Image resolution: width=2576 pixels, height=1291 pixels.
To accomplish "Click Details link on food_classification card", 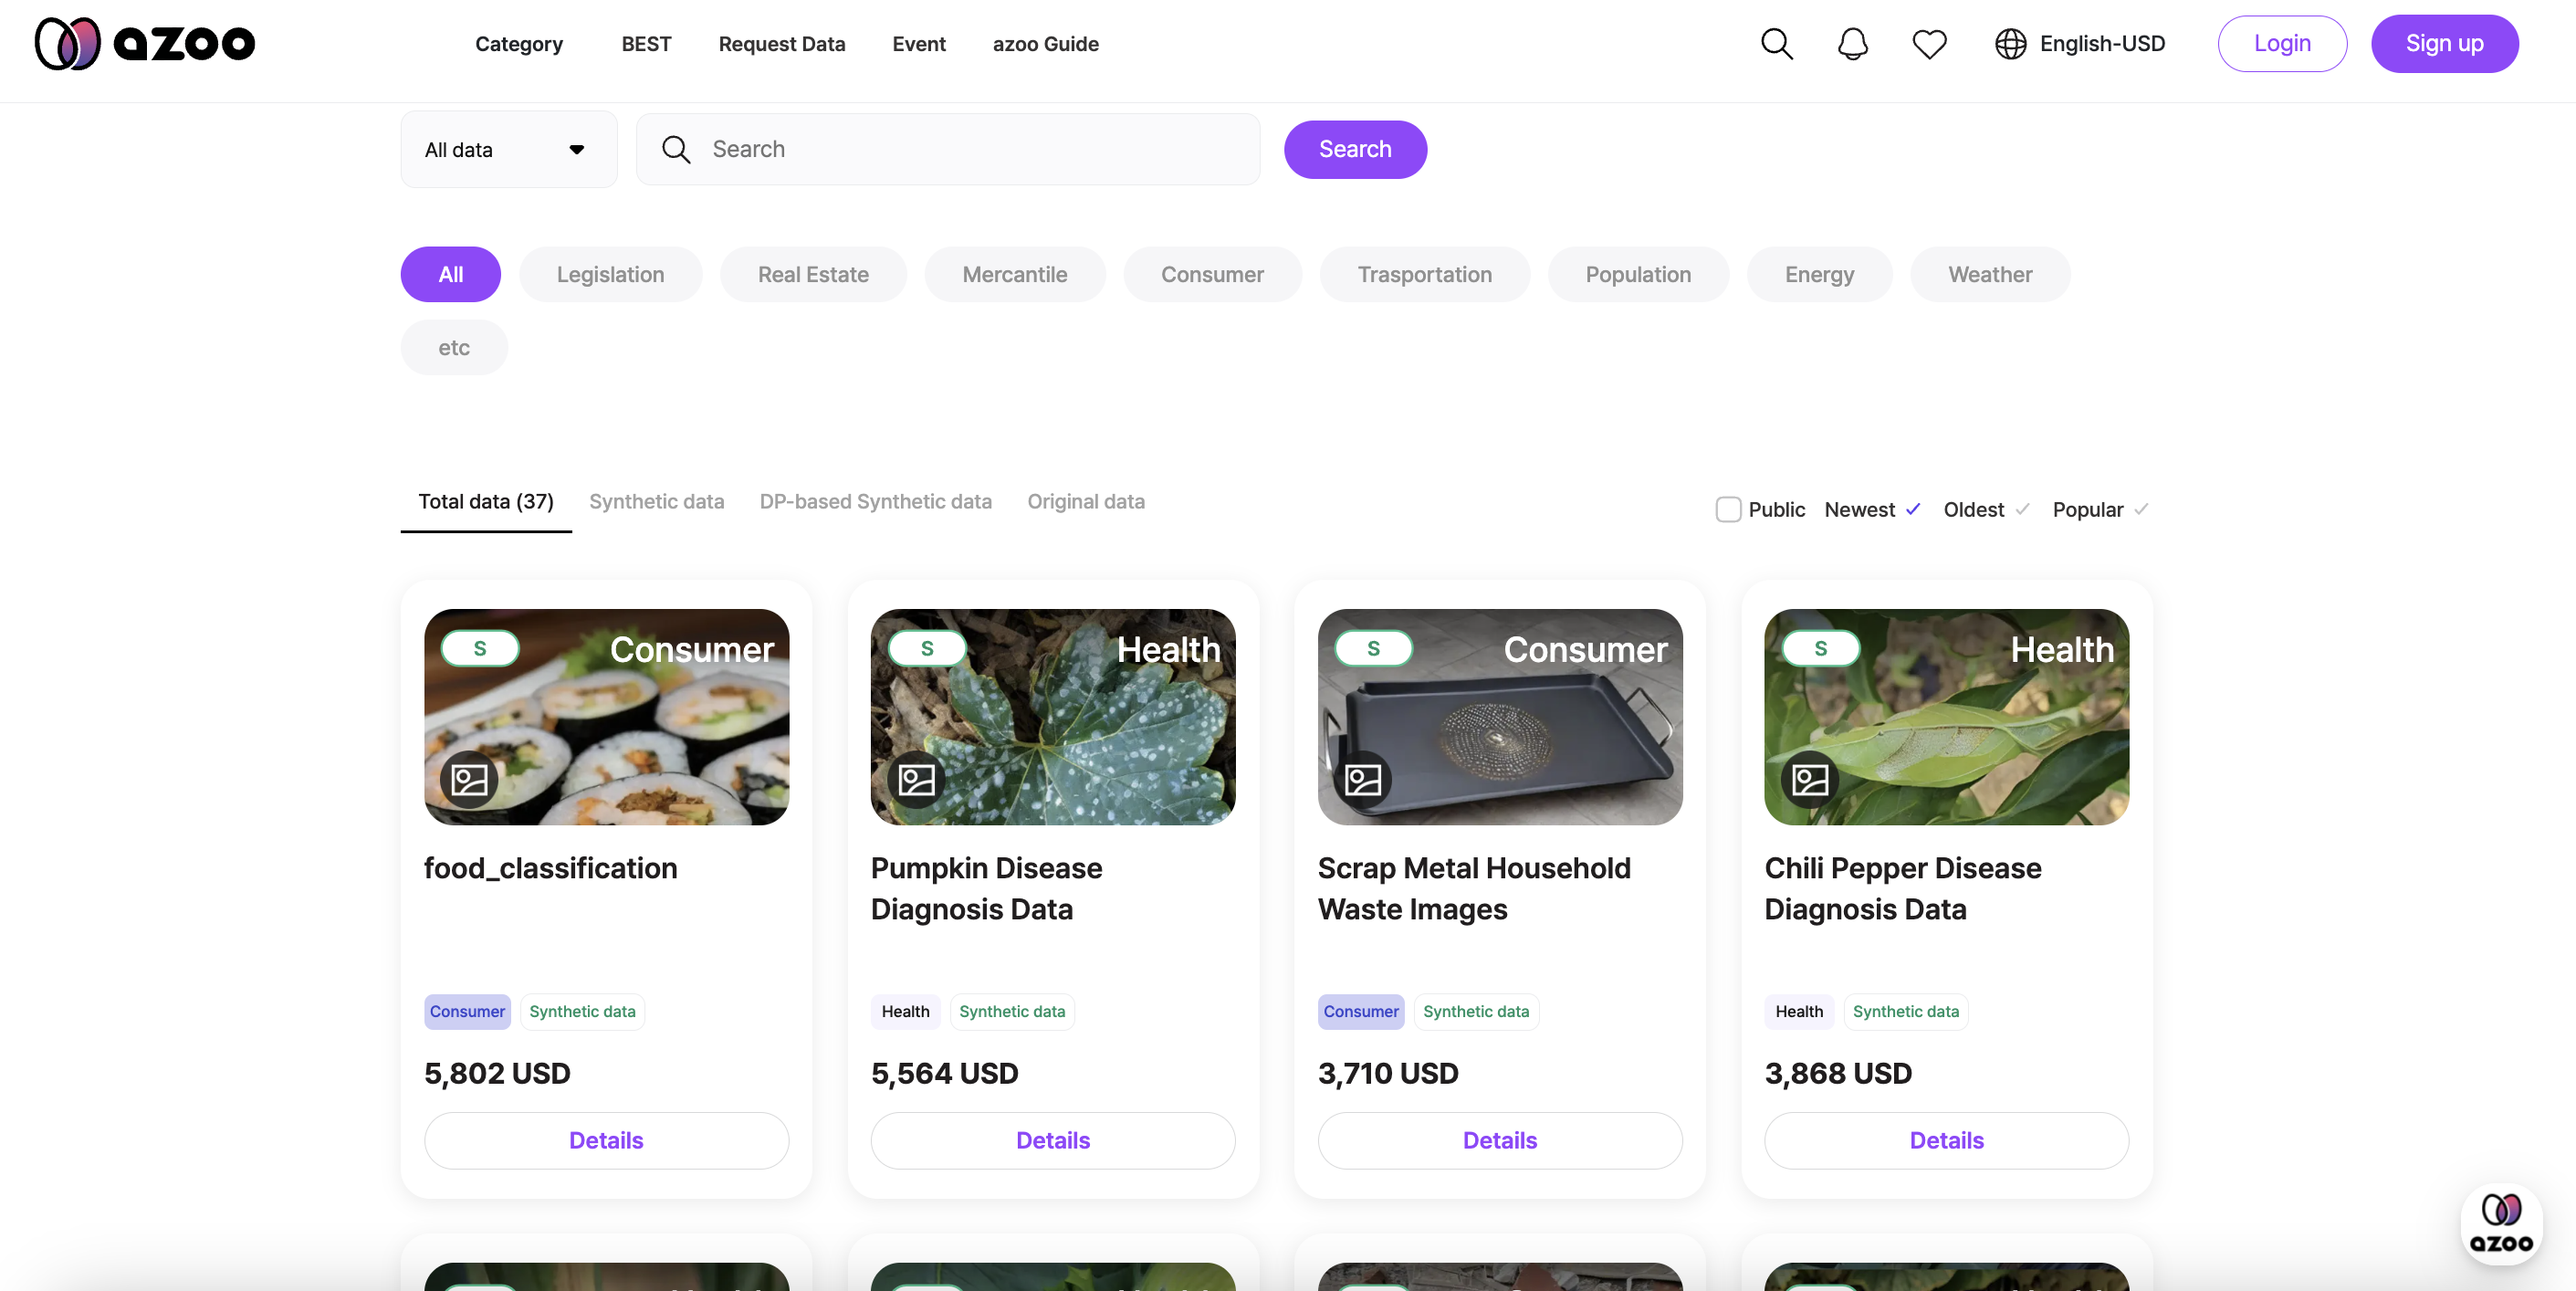I will click(x=606, y=1139).
